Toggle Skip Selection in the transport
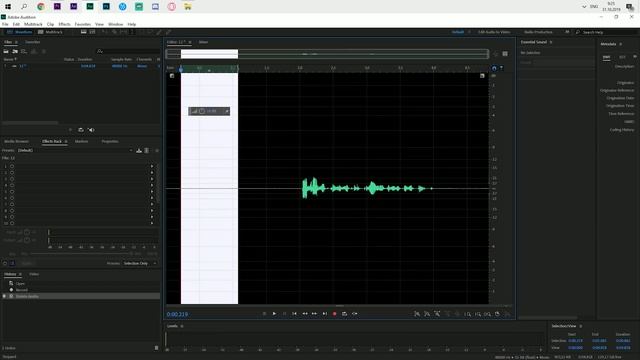This screenshot has width=640, height=360. coord(355,313)
